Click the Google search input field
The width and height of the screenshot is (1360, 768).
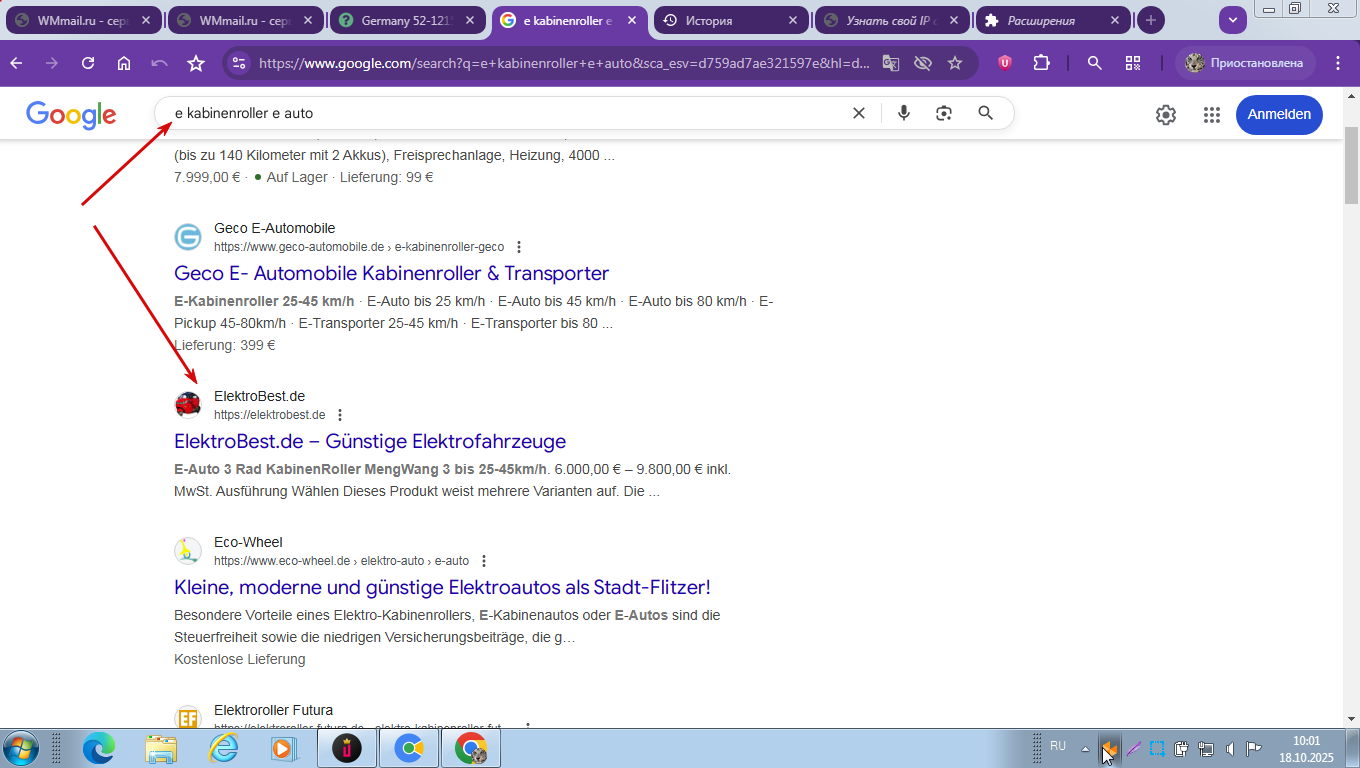[x=504, y=113]
